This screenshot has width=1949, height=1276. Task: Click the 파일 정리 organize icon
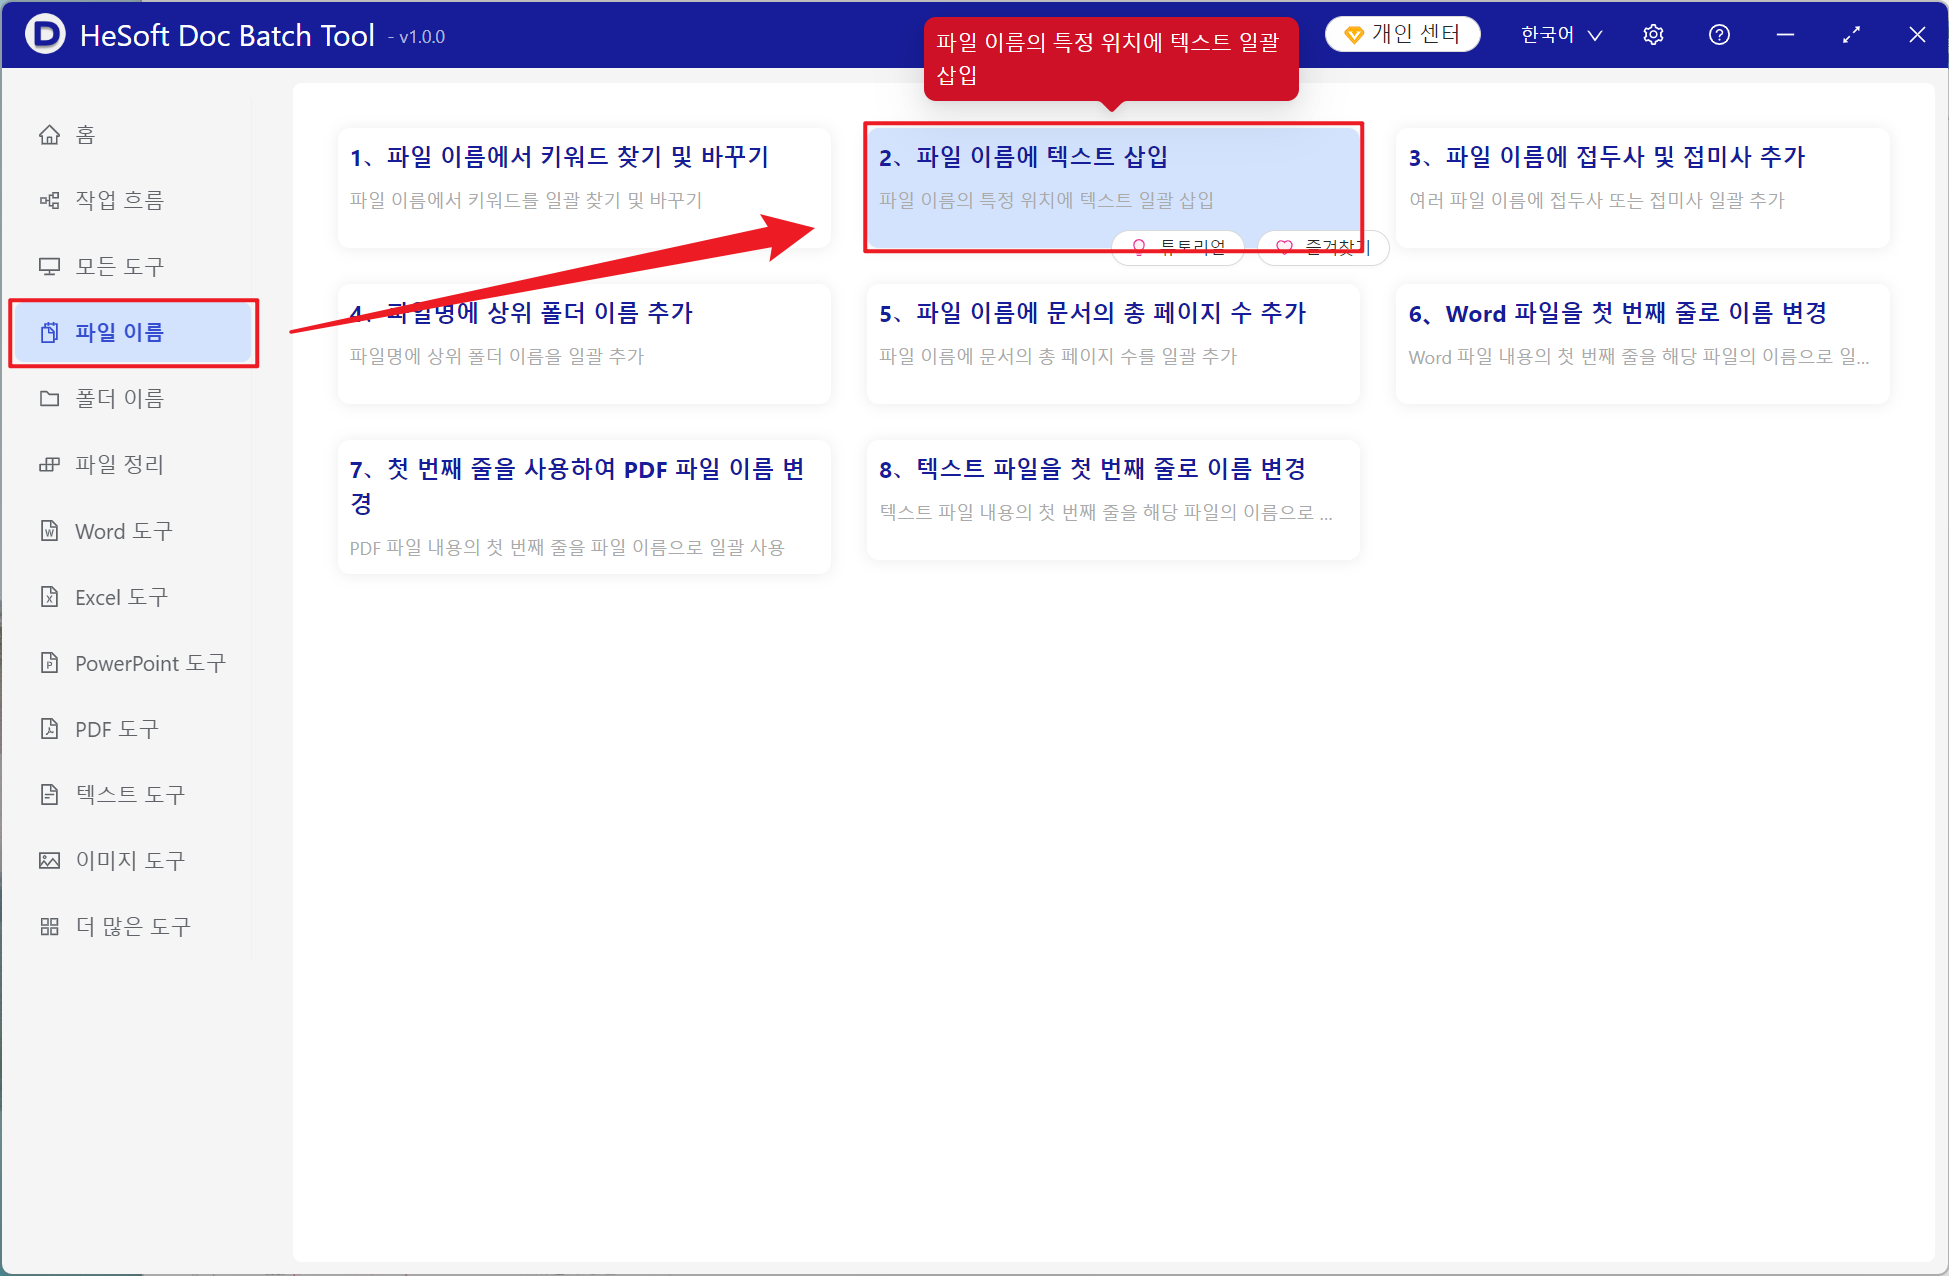[x=49, y=464]
